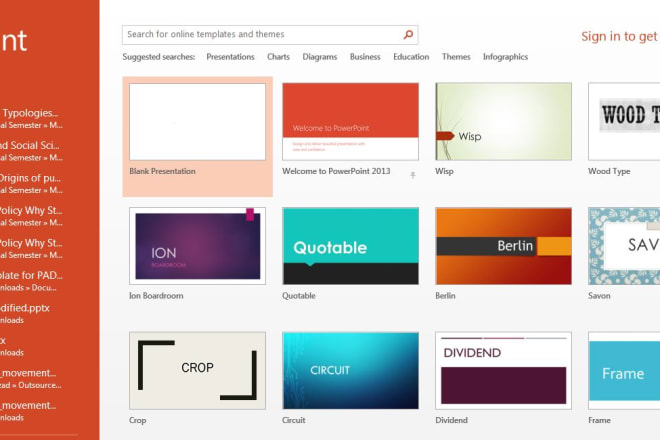Choose the Business suggested search
The image size is (660, 440).
click(x=365, y=57)
